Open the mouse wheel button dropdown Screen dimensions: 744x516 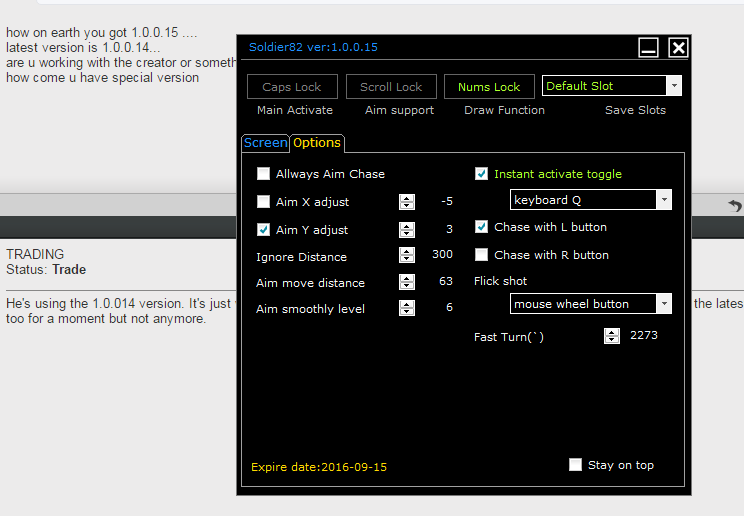(591, 304)
